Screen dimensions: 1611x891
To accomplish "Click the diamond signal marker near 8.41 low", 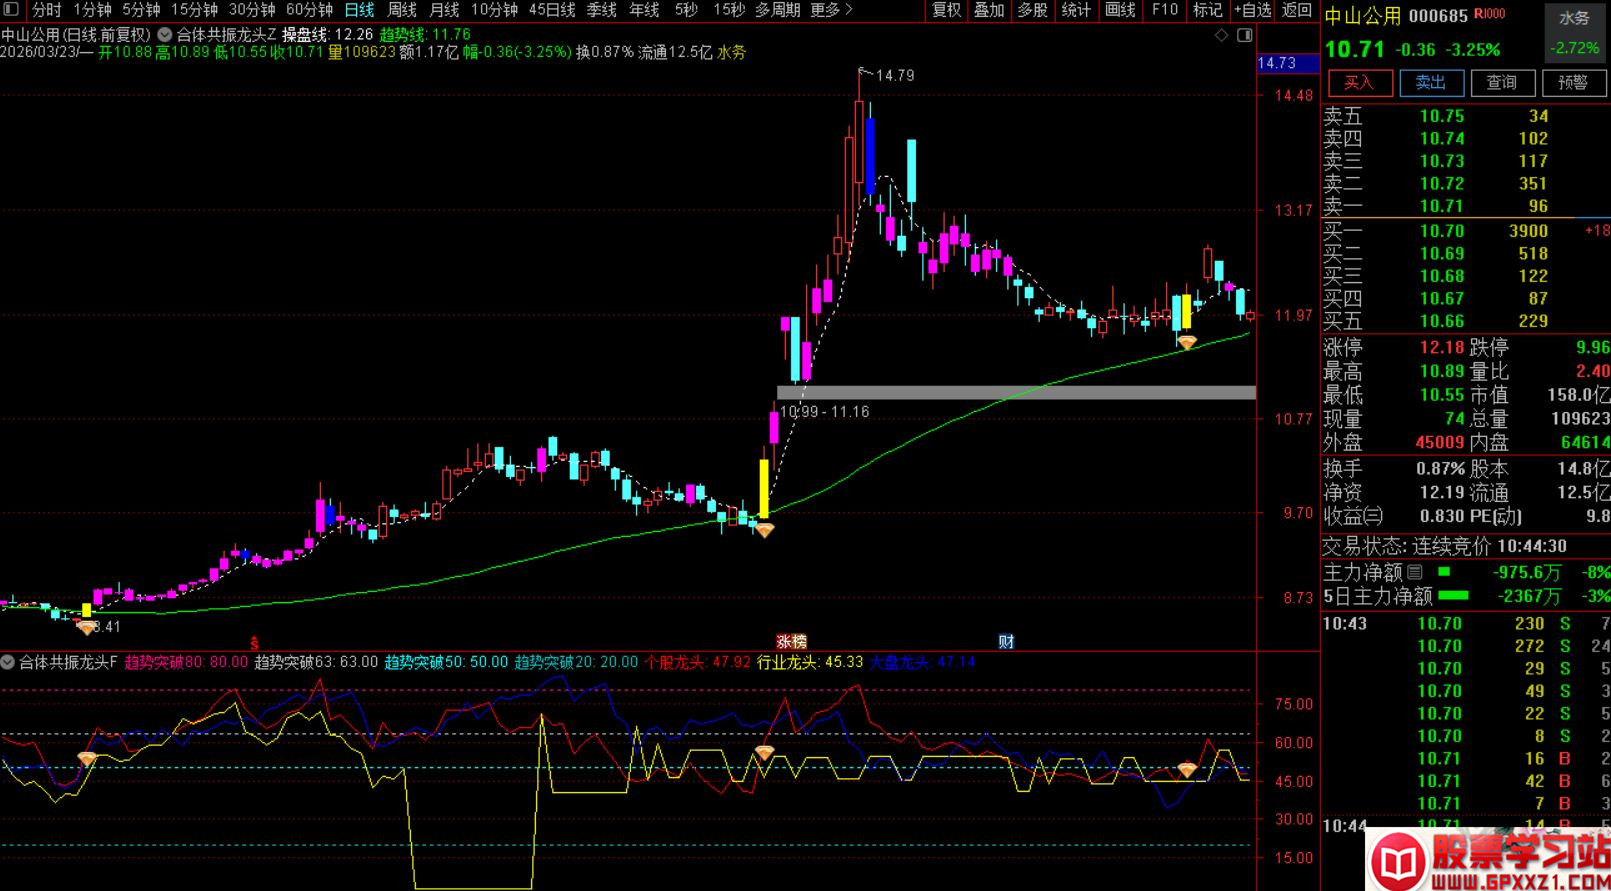I will click(87, 627).
